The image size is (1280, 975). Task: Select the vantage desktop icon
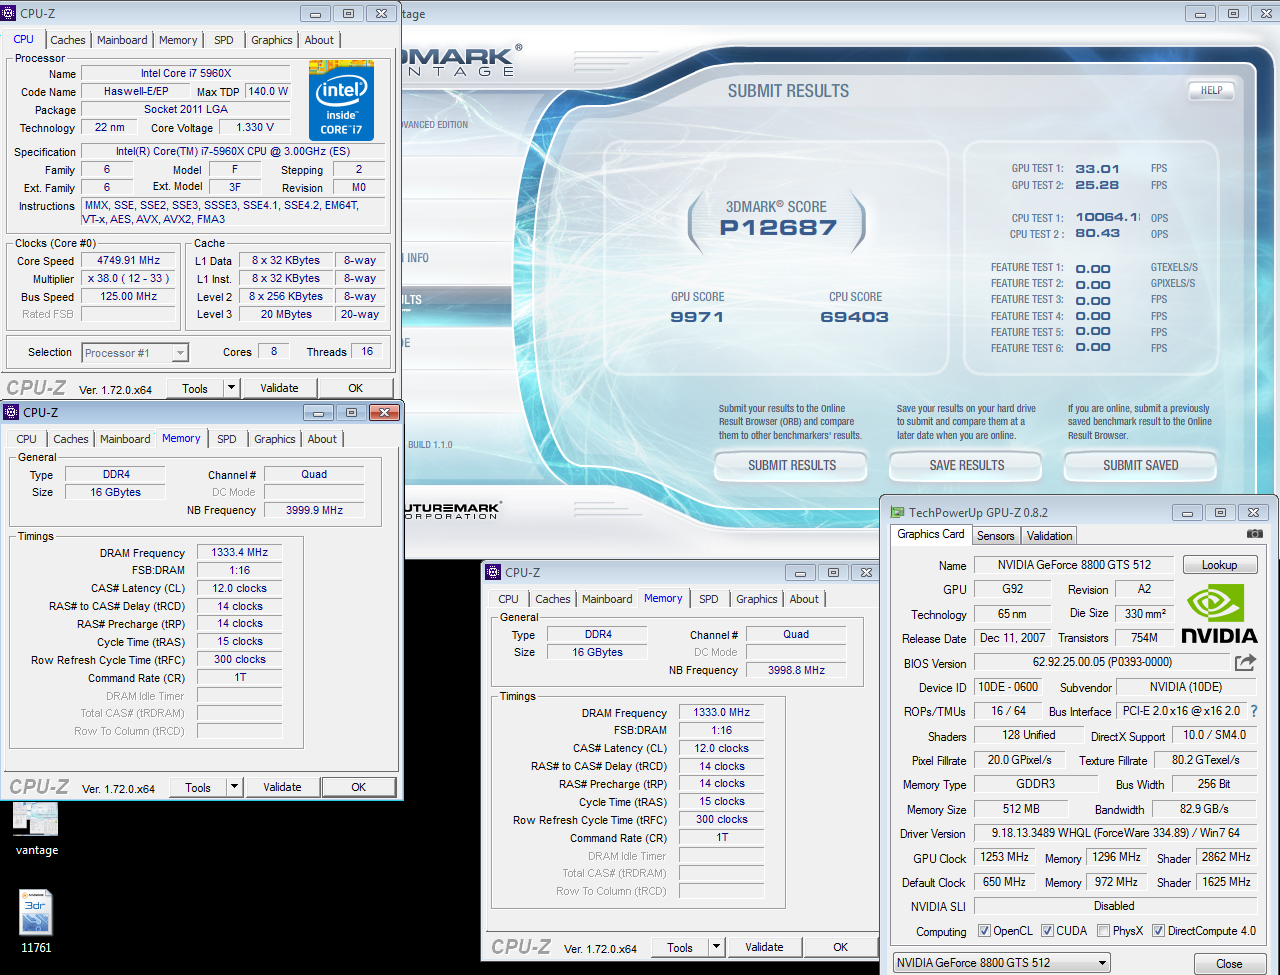(x=37, y=828)
